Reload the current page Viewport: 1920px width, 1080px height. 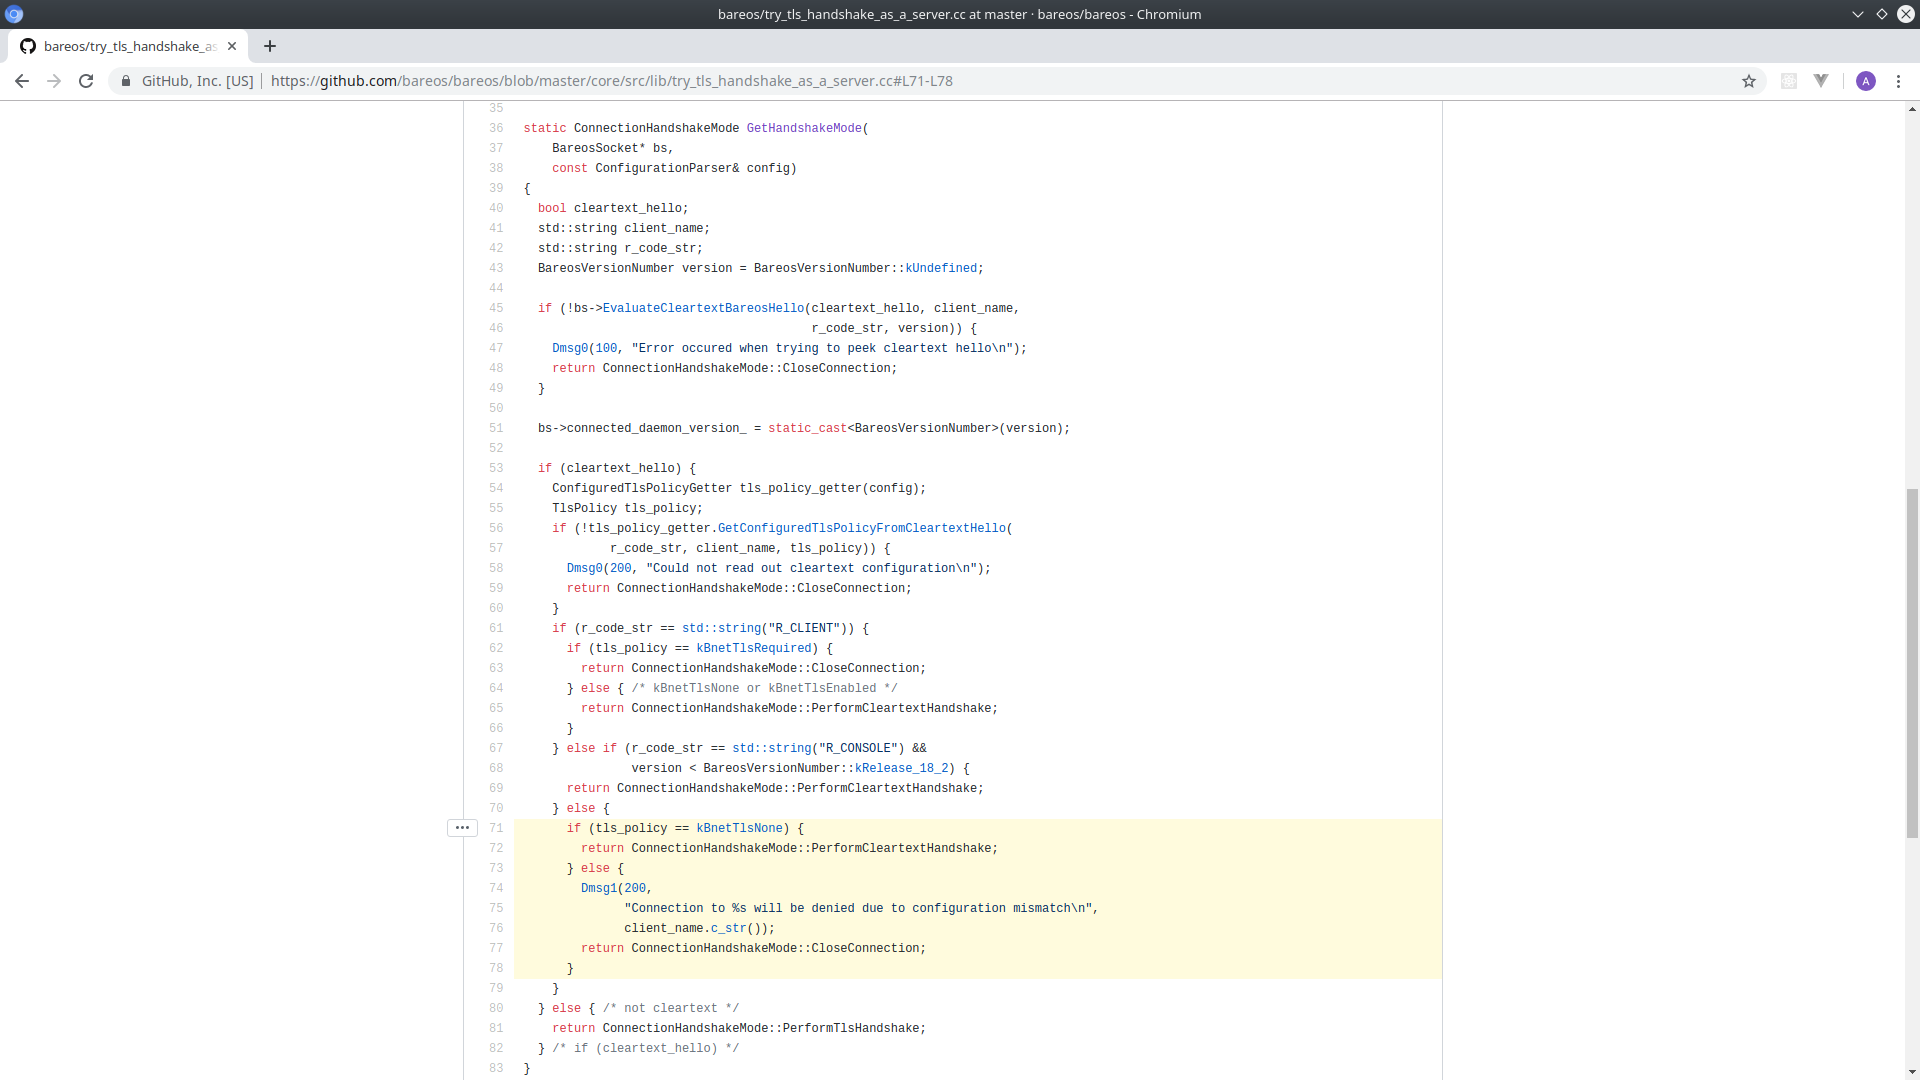[x=86, y=81]
